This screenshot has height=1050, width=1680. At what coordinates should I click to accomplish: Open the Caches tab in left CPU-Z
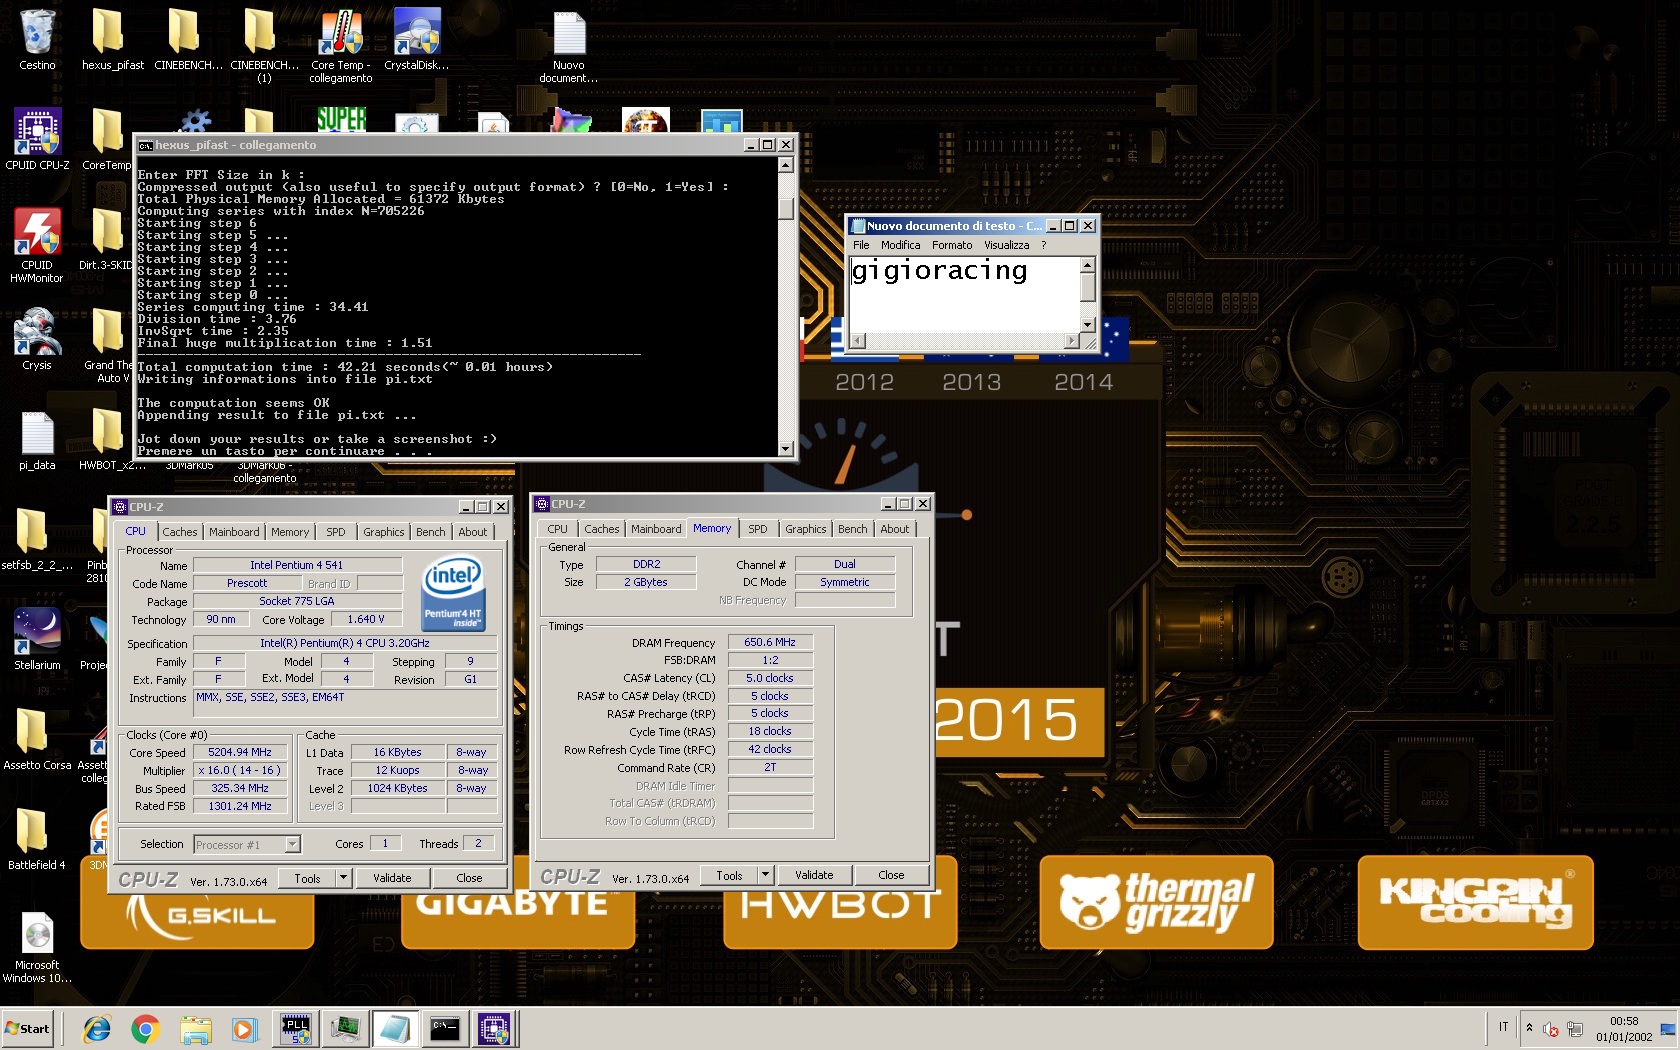tap(180, 532)
